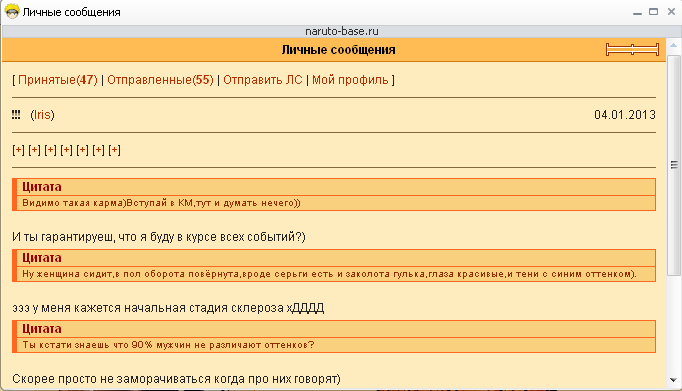The height and width of the screenshot is (391, 682).
Task: Open sender profile link Iris
Action: click(42, 115)
